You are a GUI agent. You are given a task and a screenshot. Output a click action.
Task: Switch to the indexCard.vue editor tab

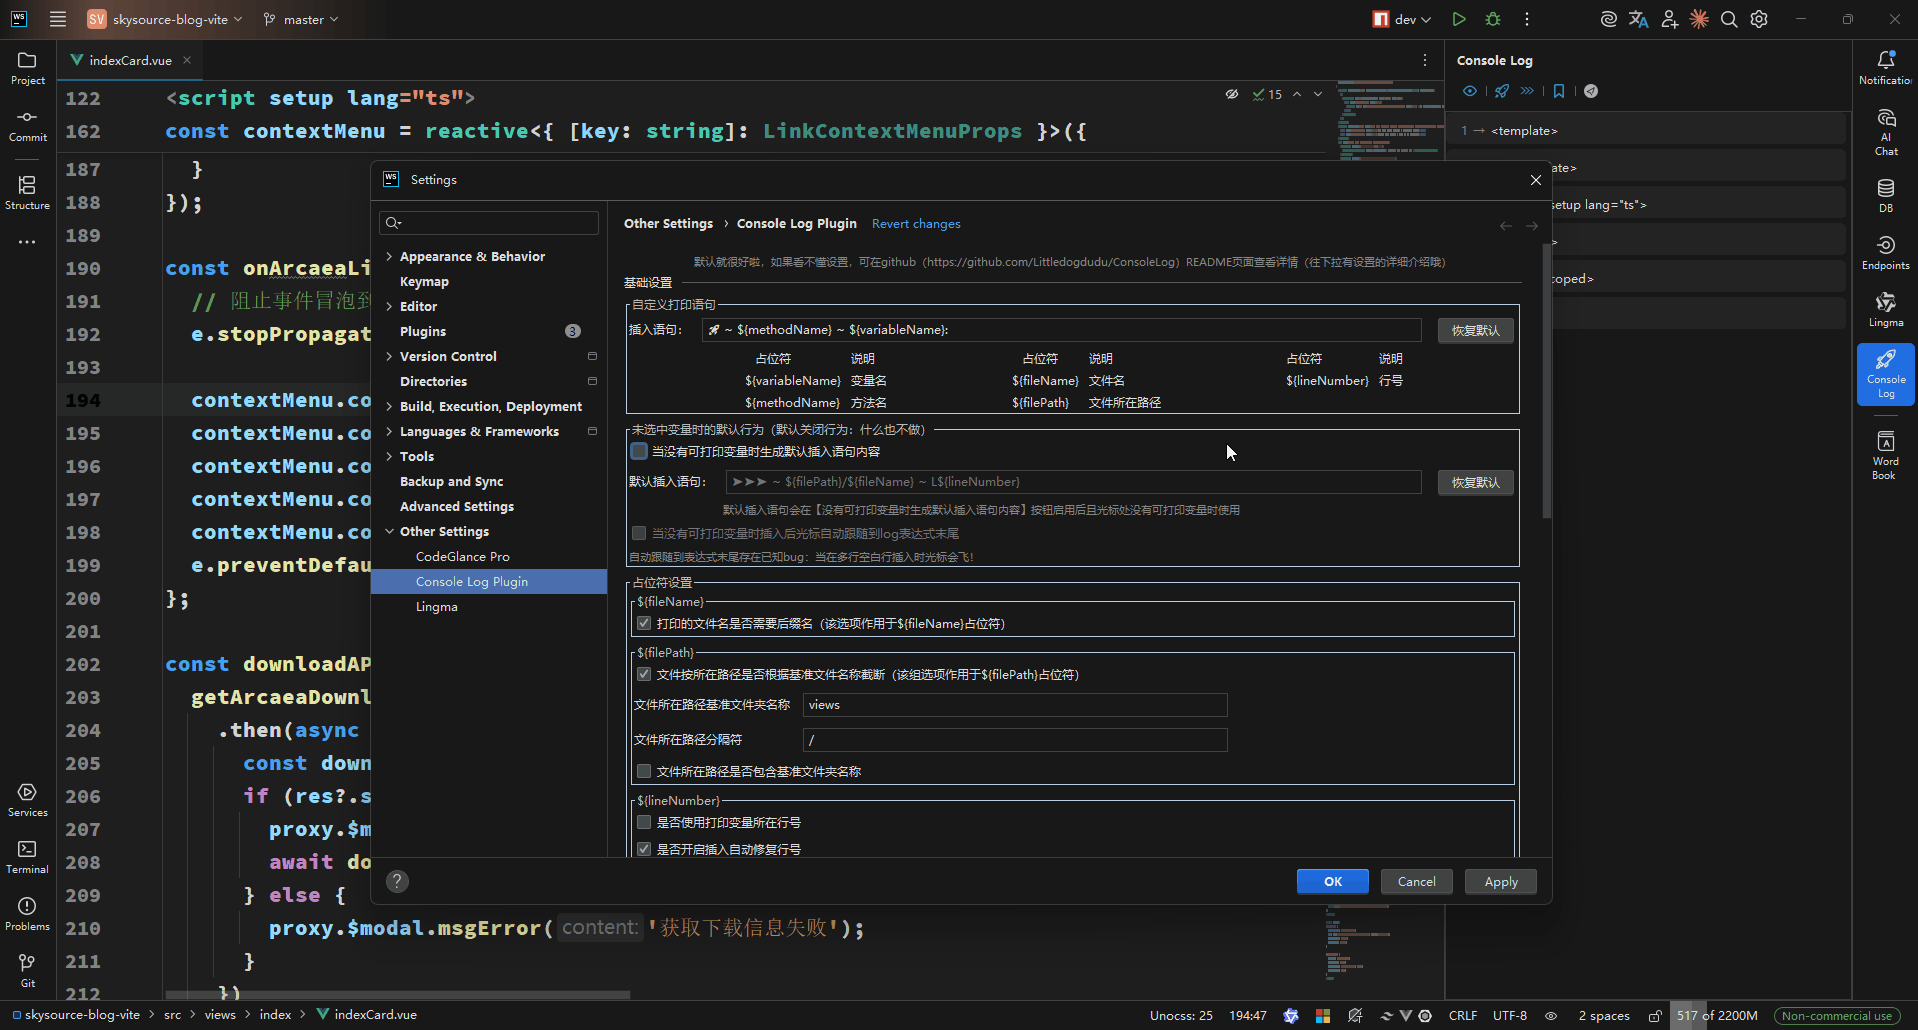tap(130, 60)
